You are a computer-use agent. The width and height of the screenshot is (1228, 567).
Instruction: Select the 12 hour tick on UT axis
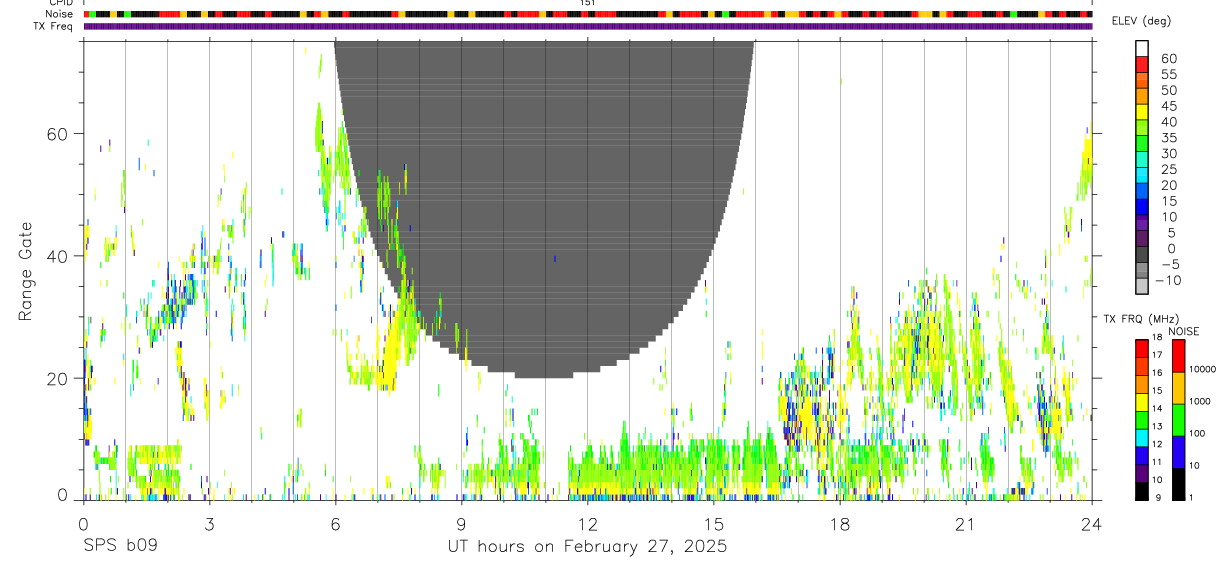click(587, 524)
